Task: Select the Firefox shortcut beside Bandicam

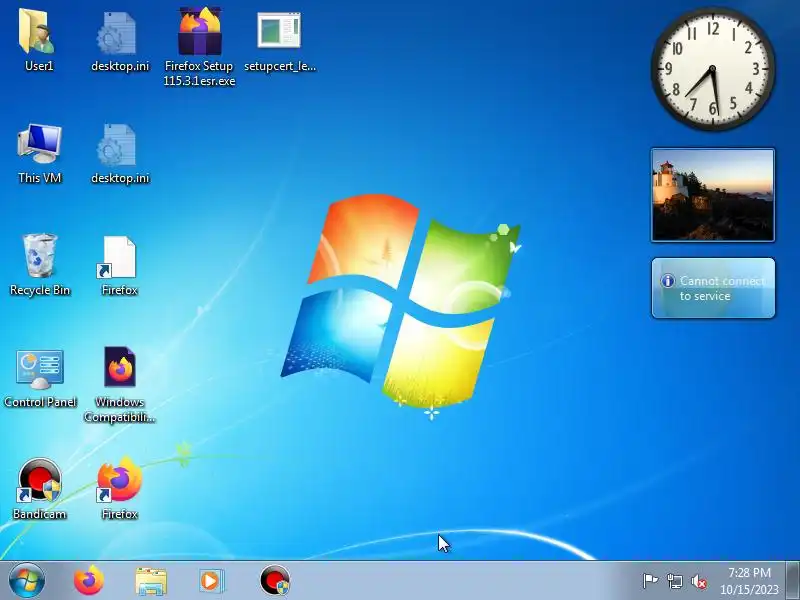Action: coord(119,480)
